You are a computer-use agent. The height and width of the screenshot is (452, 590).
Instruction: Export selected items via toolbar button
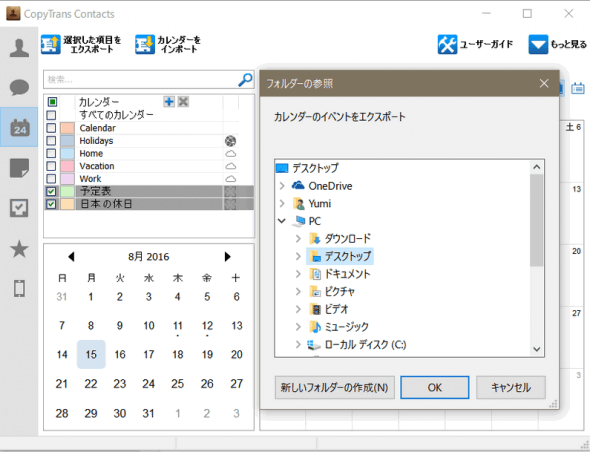click(81, 44)
